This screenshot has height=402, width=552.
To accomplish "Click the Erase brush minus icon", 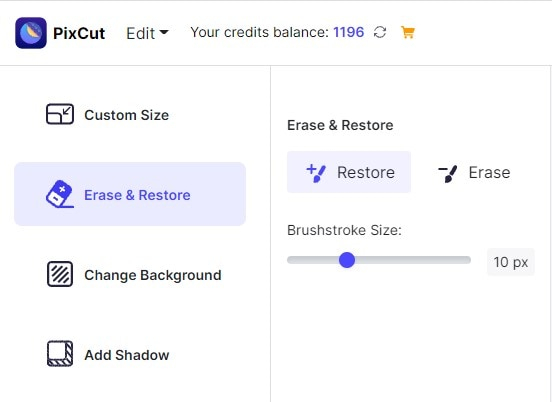I will (448, 174).
